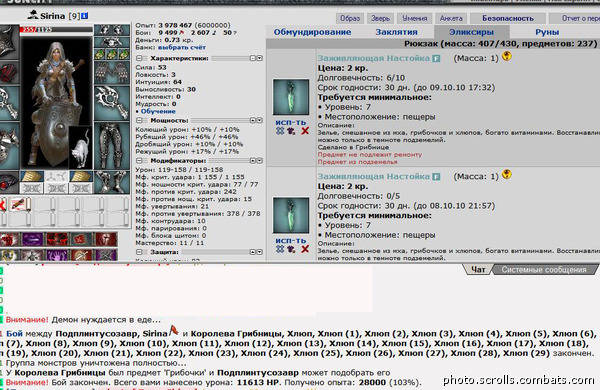Image resolution: width=600 pixels, height=390 pixels.
Task: Click the выбрать счёт bank link
Action: pos(182,47)
